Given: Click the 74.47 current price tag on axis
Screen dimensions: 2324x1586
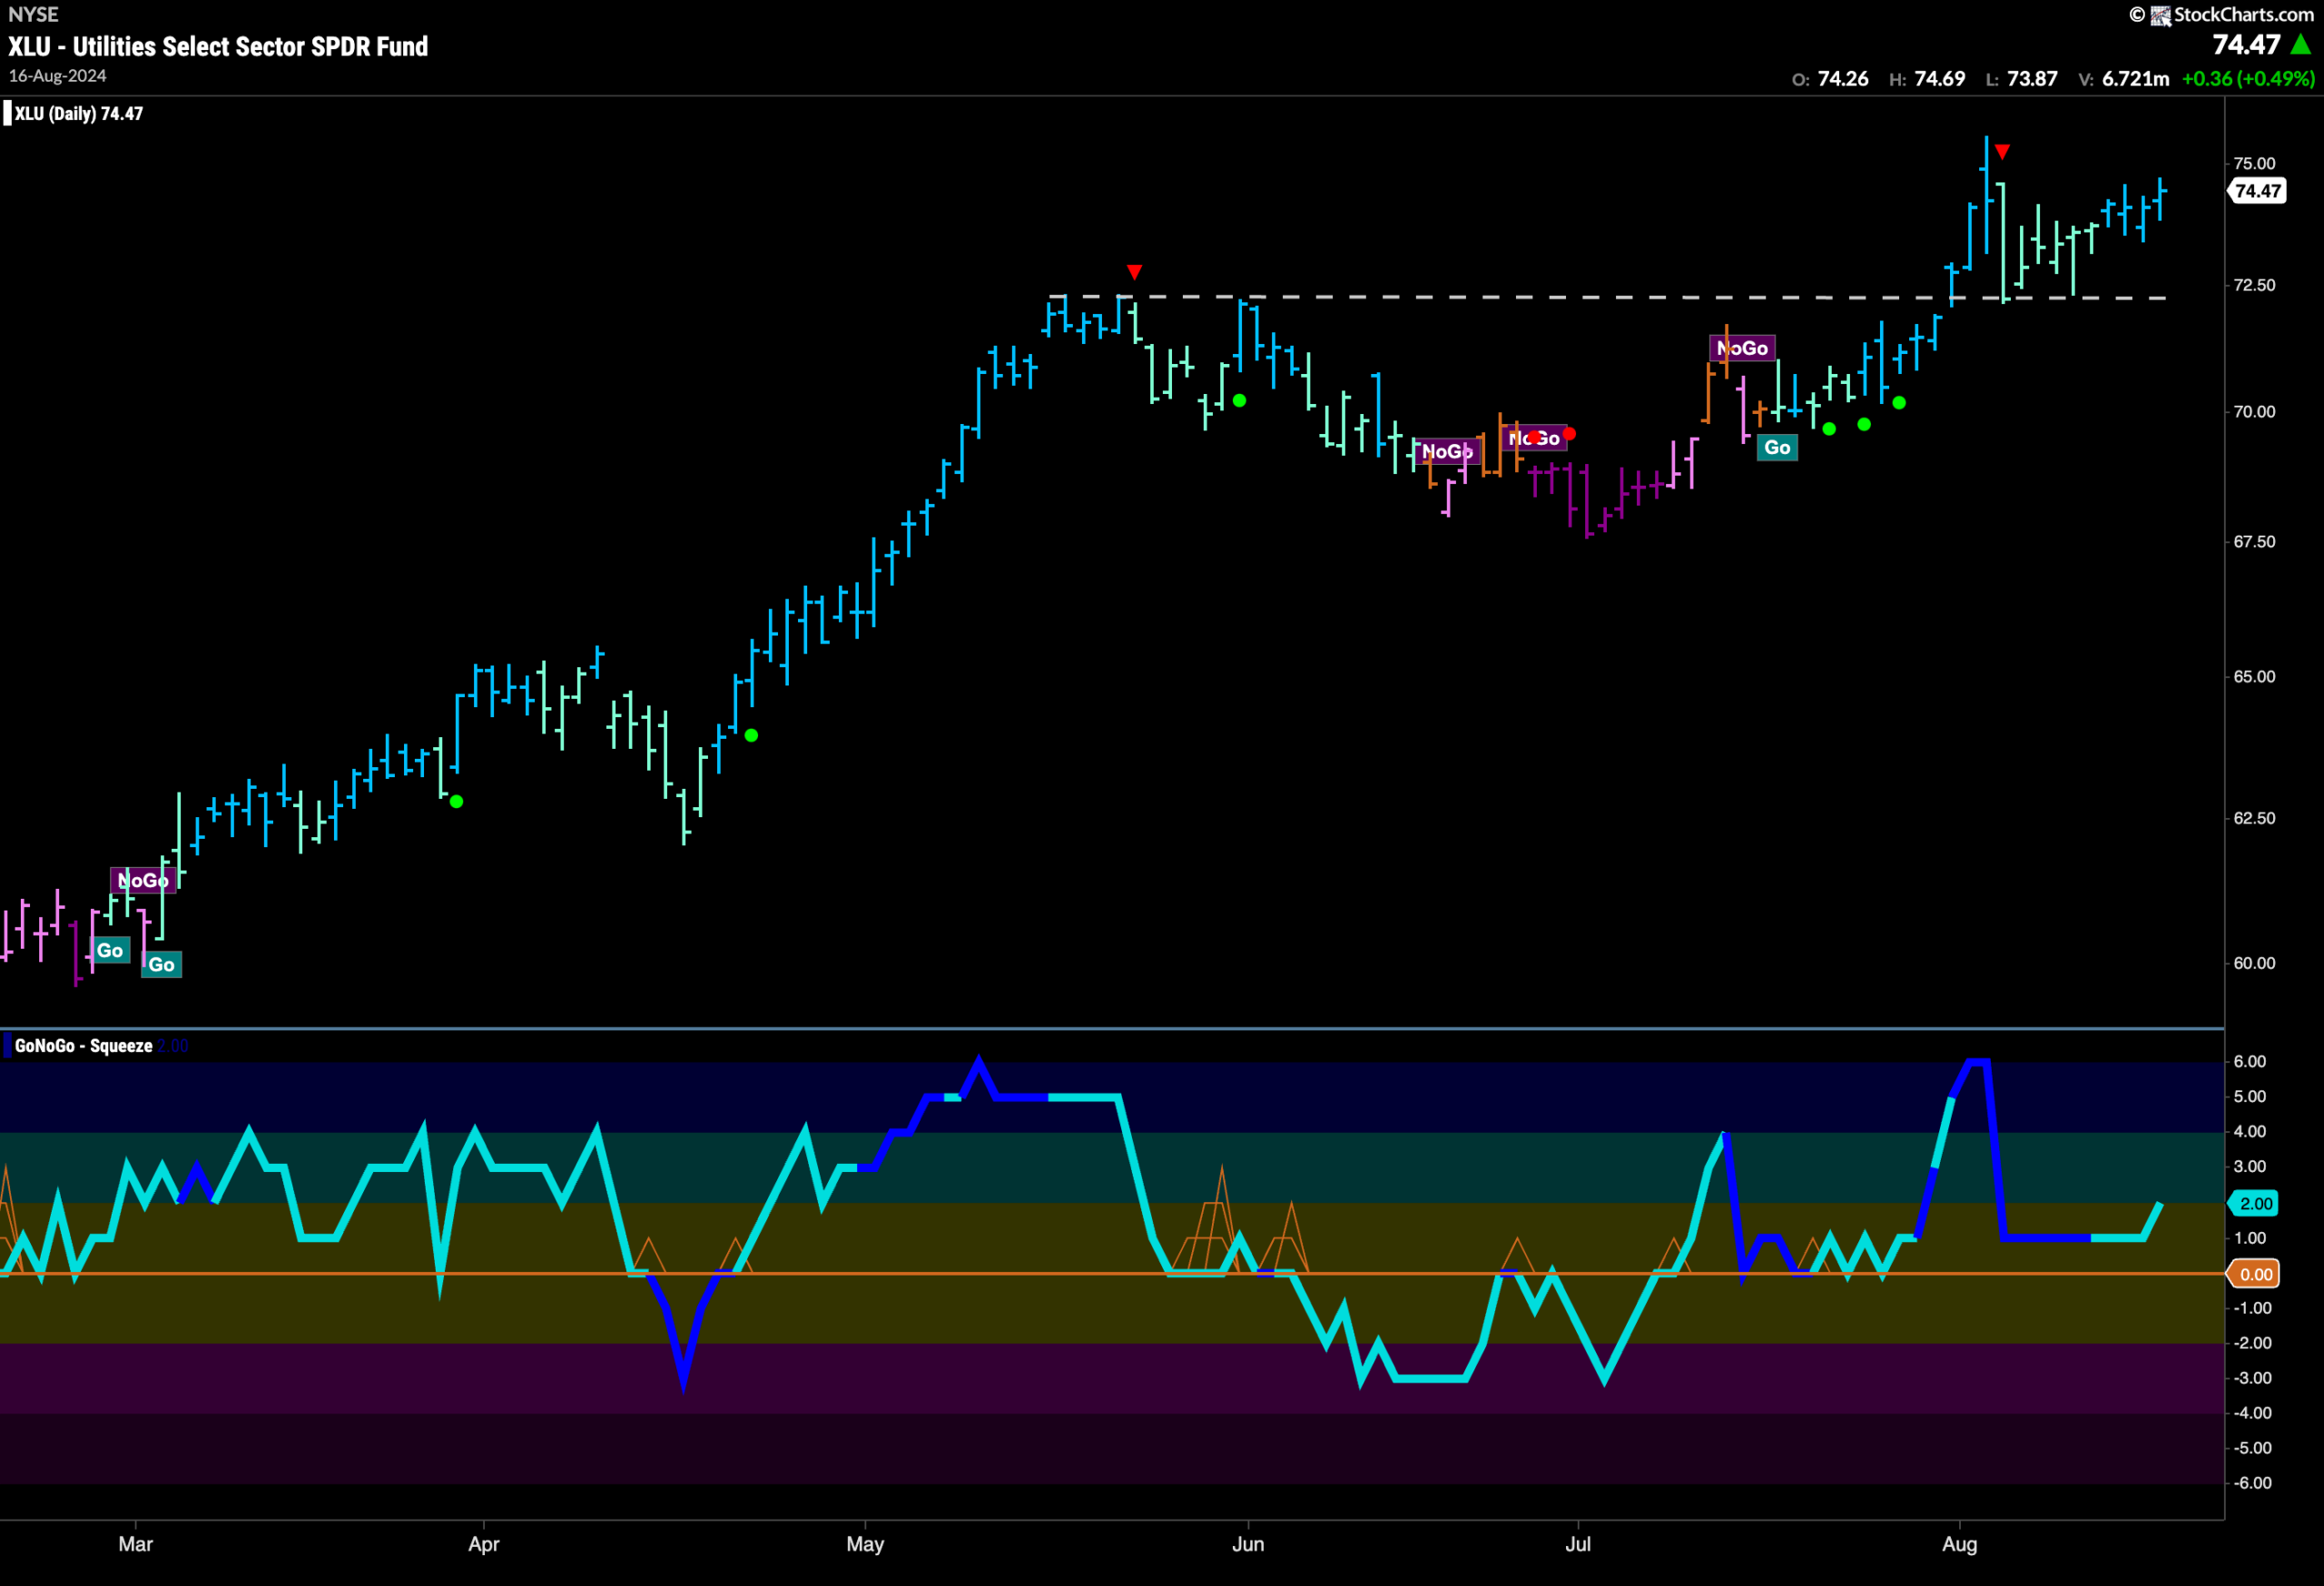Looking at the screenshot, I should (2257, 191).
